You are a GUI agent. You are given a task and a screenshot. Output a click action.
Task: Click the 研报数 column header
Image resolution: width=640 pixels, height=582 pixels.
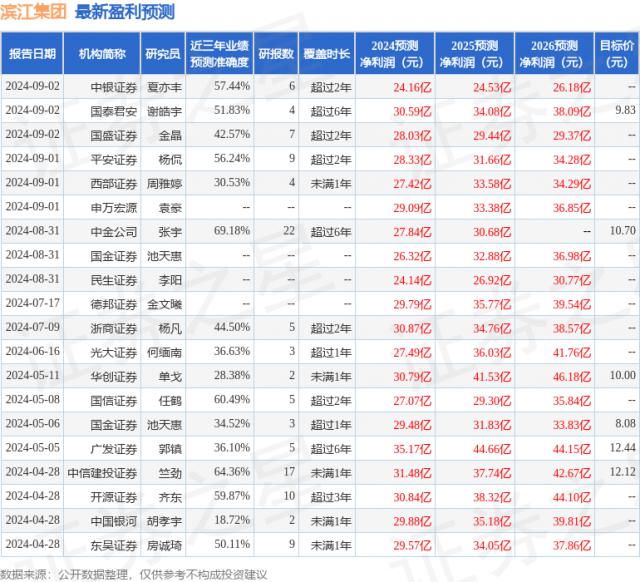276,53
